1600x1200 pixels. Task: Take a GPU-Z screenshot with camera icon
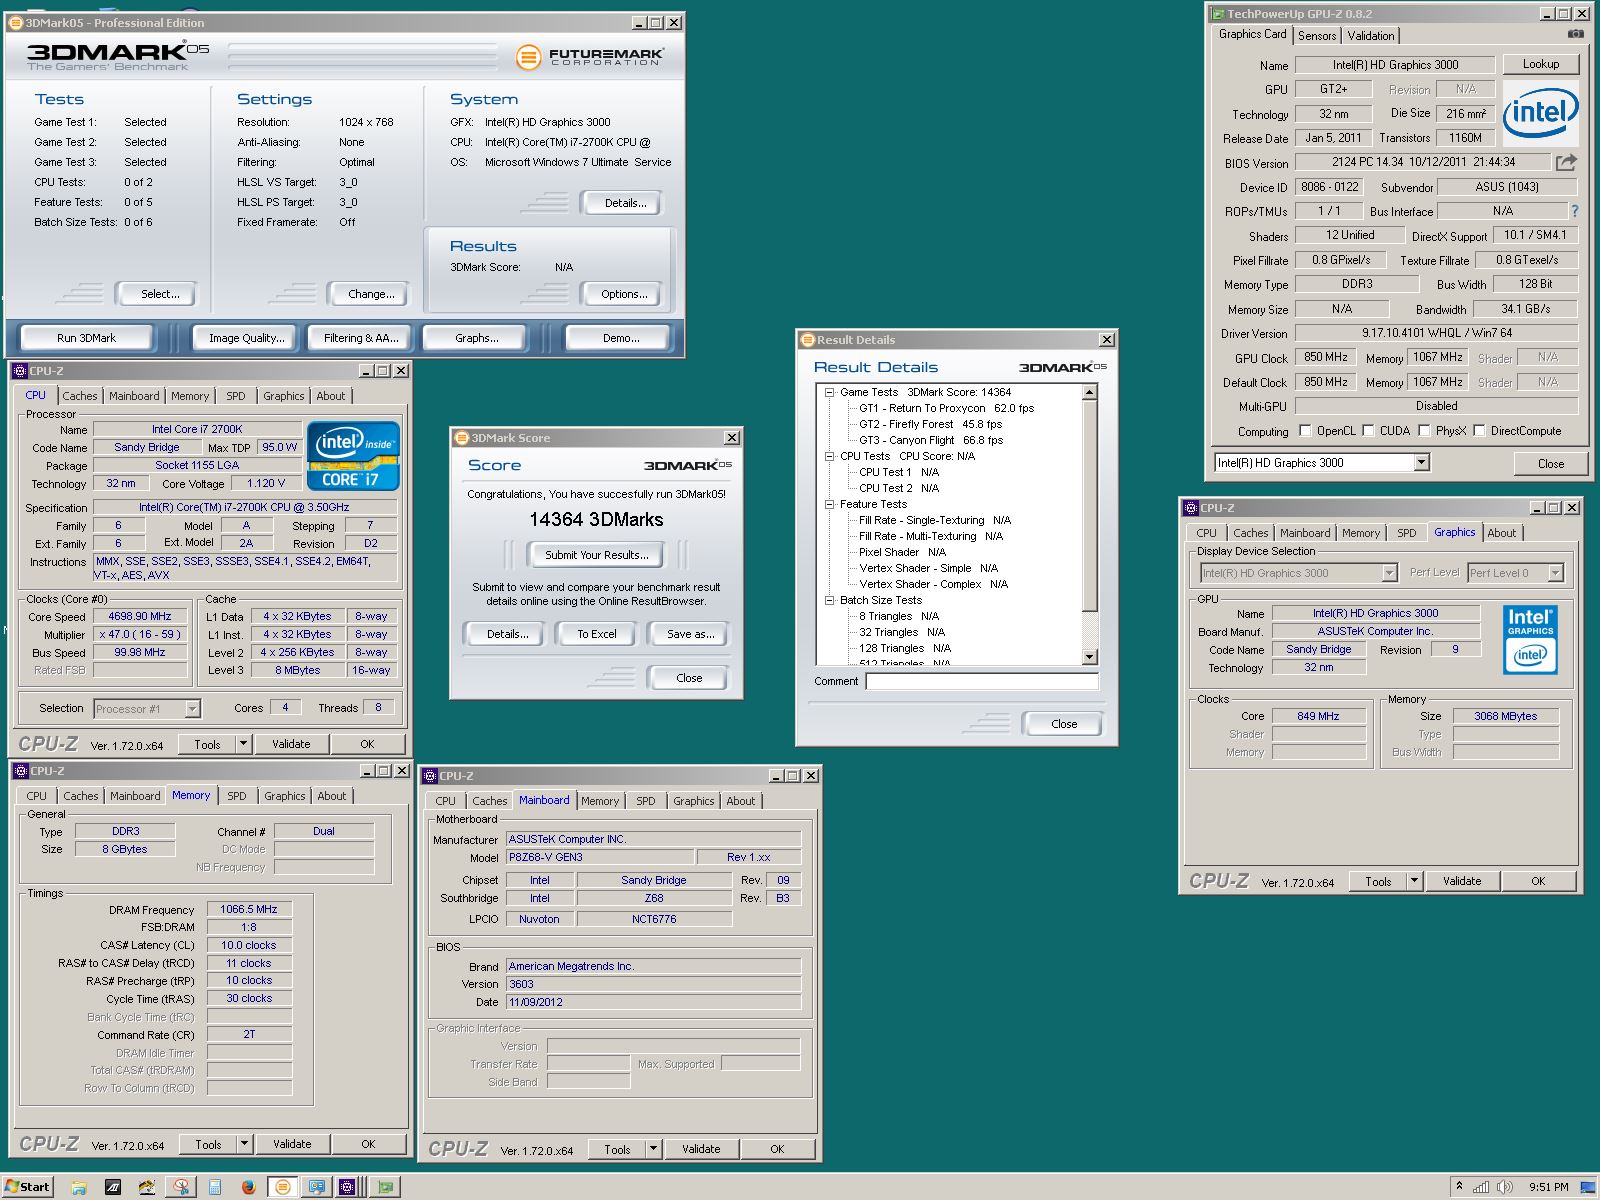click(x=1576, y=34)
